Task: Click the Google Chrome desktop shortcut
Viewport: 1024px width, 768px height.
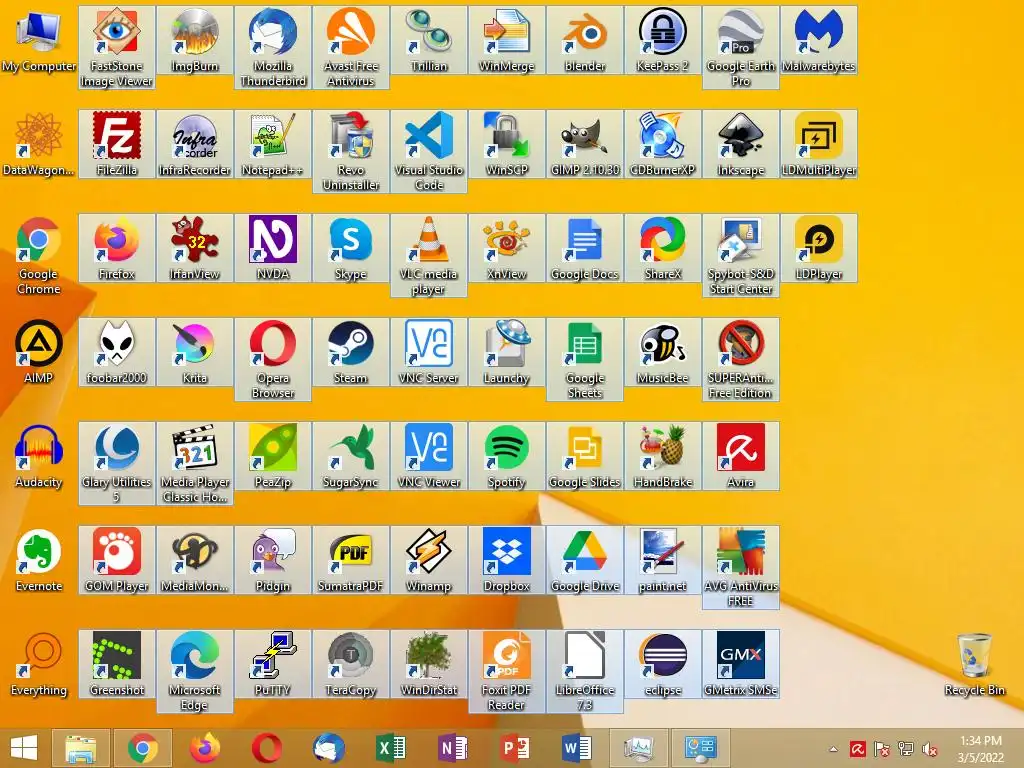Action: 39,255
